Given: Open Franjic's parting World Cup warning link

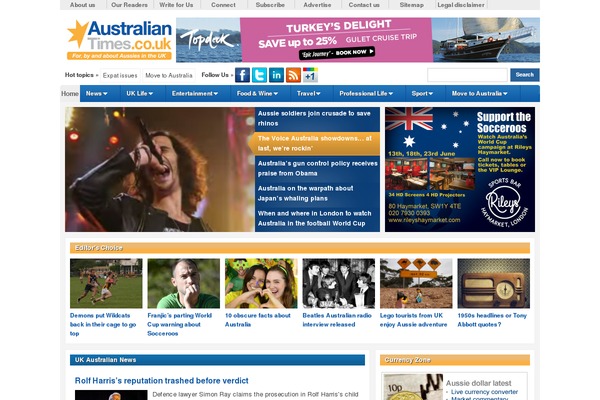Looking at the screenshot, I should [x=179, y=324].
